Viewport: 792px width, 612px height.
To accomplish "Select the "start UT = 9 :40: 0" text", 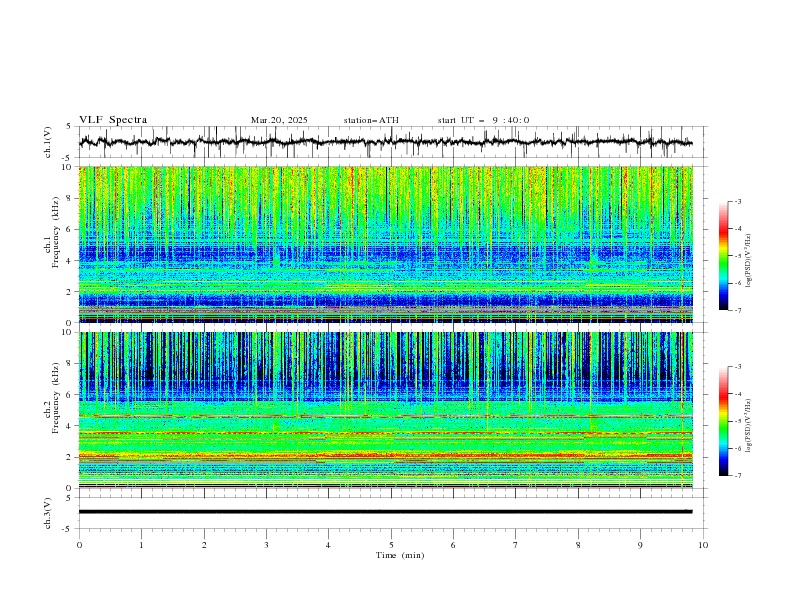I will (483, 120).
